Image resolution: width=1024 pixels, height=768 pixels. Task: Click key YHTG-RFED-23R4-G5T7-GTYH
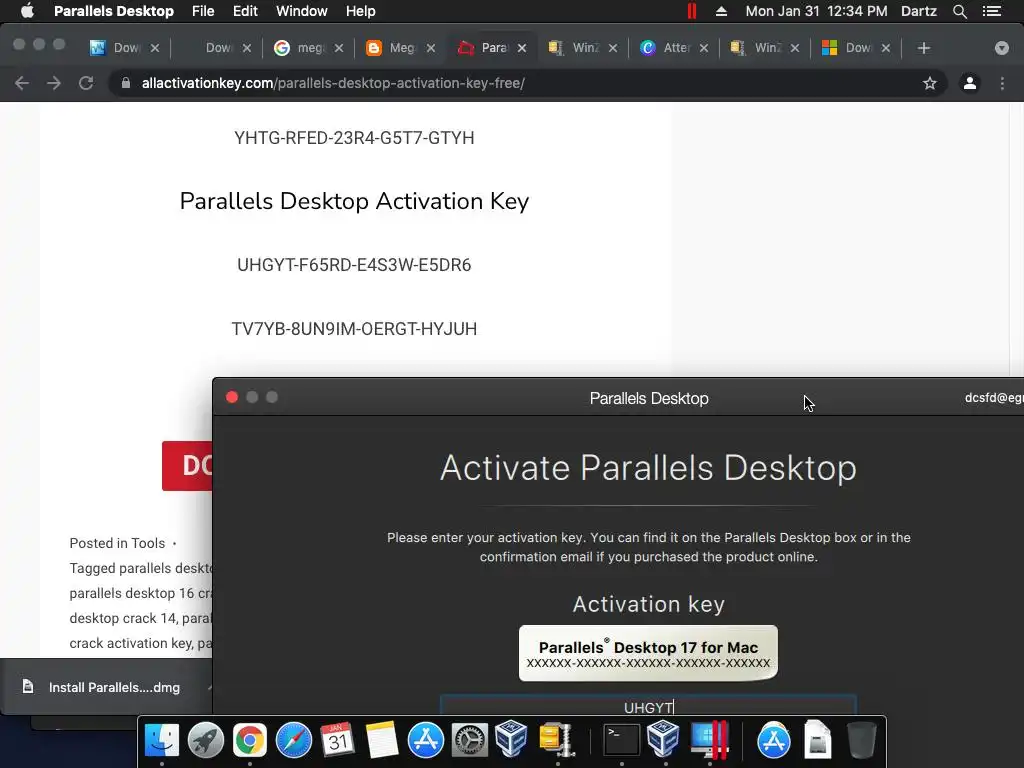click(x=354, y=138)
